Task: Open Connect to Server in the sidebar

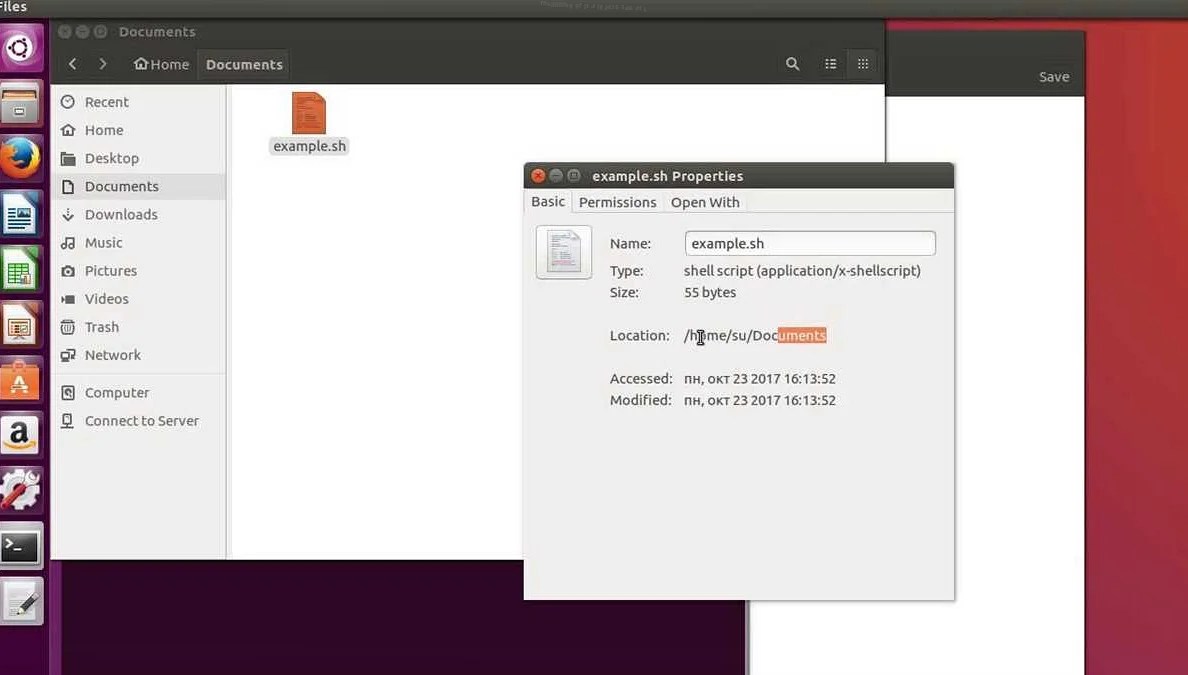Action: click(x=141, y=420)
